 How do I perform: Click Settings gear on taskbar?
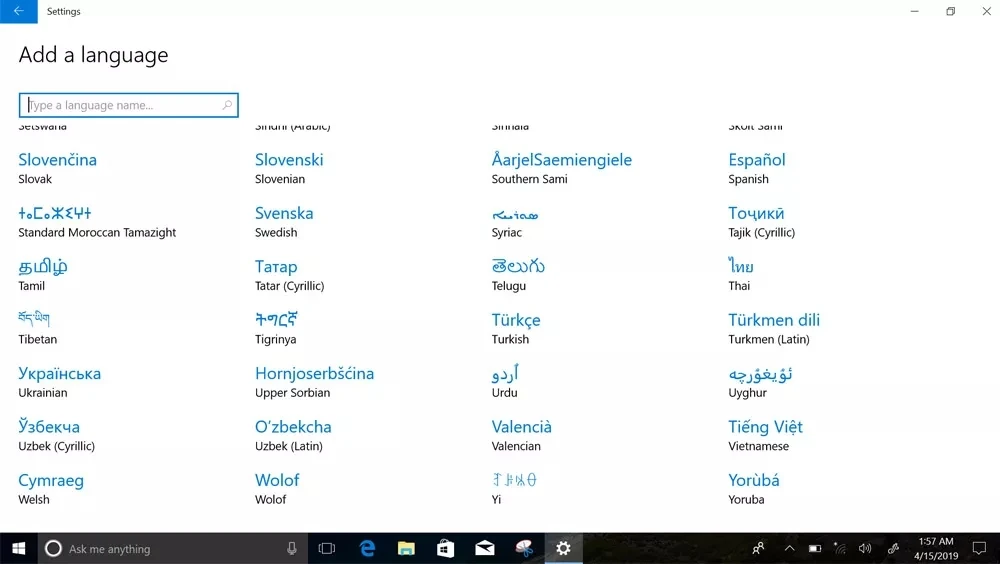point(563,549)
